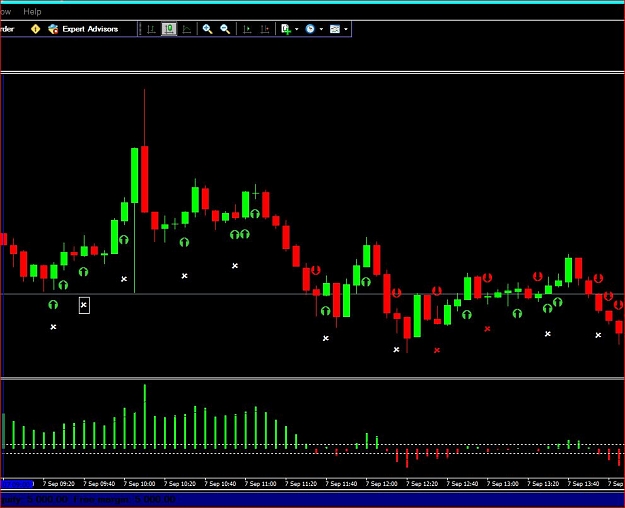Click the 7 Sep 12:20 time label

tap(422, 484)
